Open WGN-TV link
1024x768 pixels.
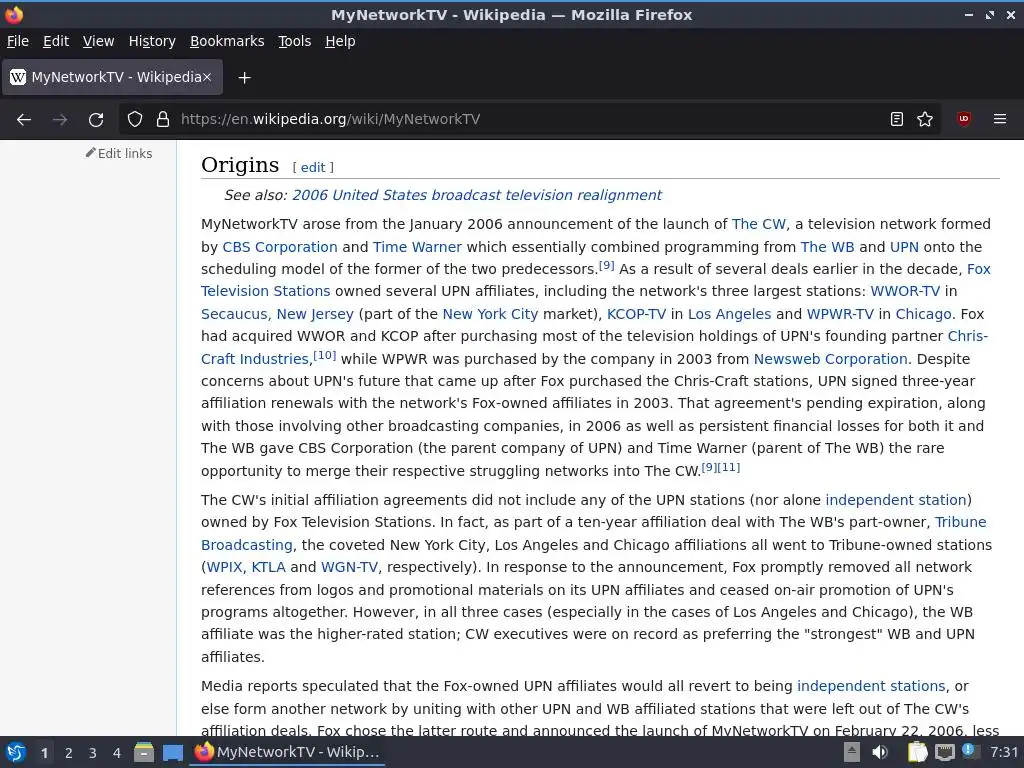coord(349,568)
